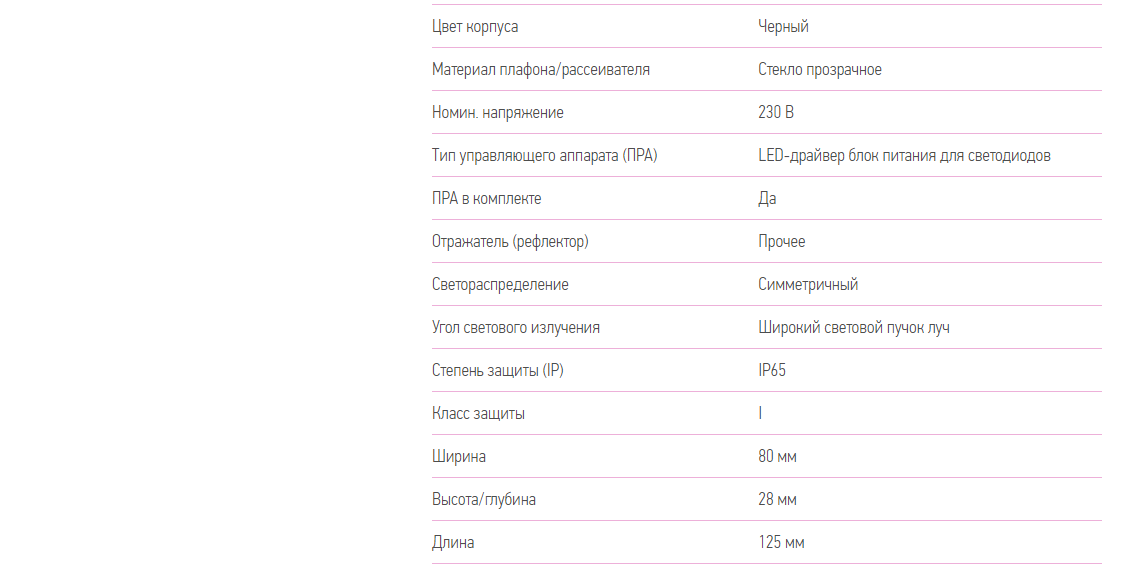
Task: Click the 'Да' value
Action: click(x=767, y=199)
